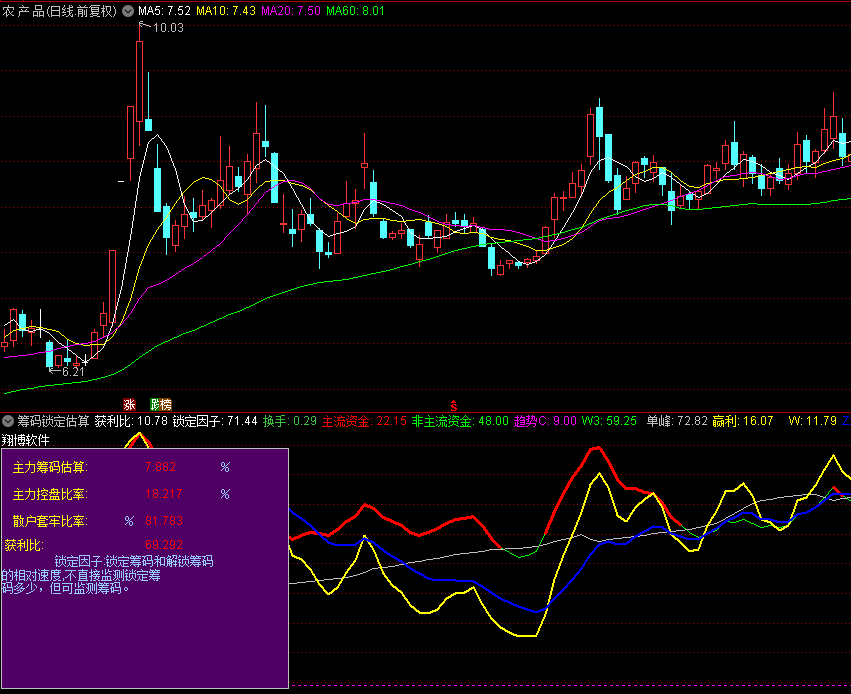Click 主力控盘比率 value 18.217
The width and height of the screenshot is (851, 694).
(163, 494)
